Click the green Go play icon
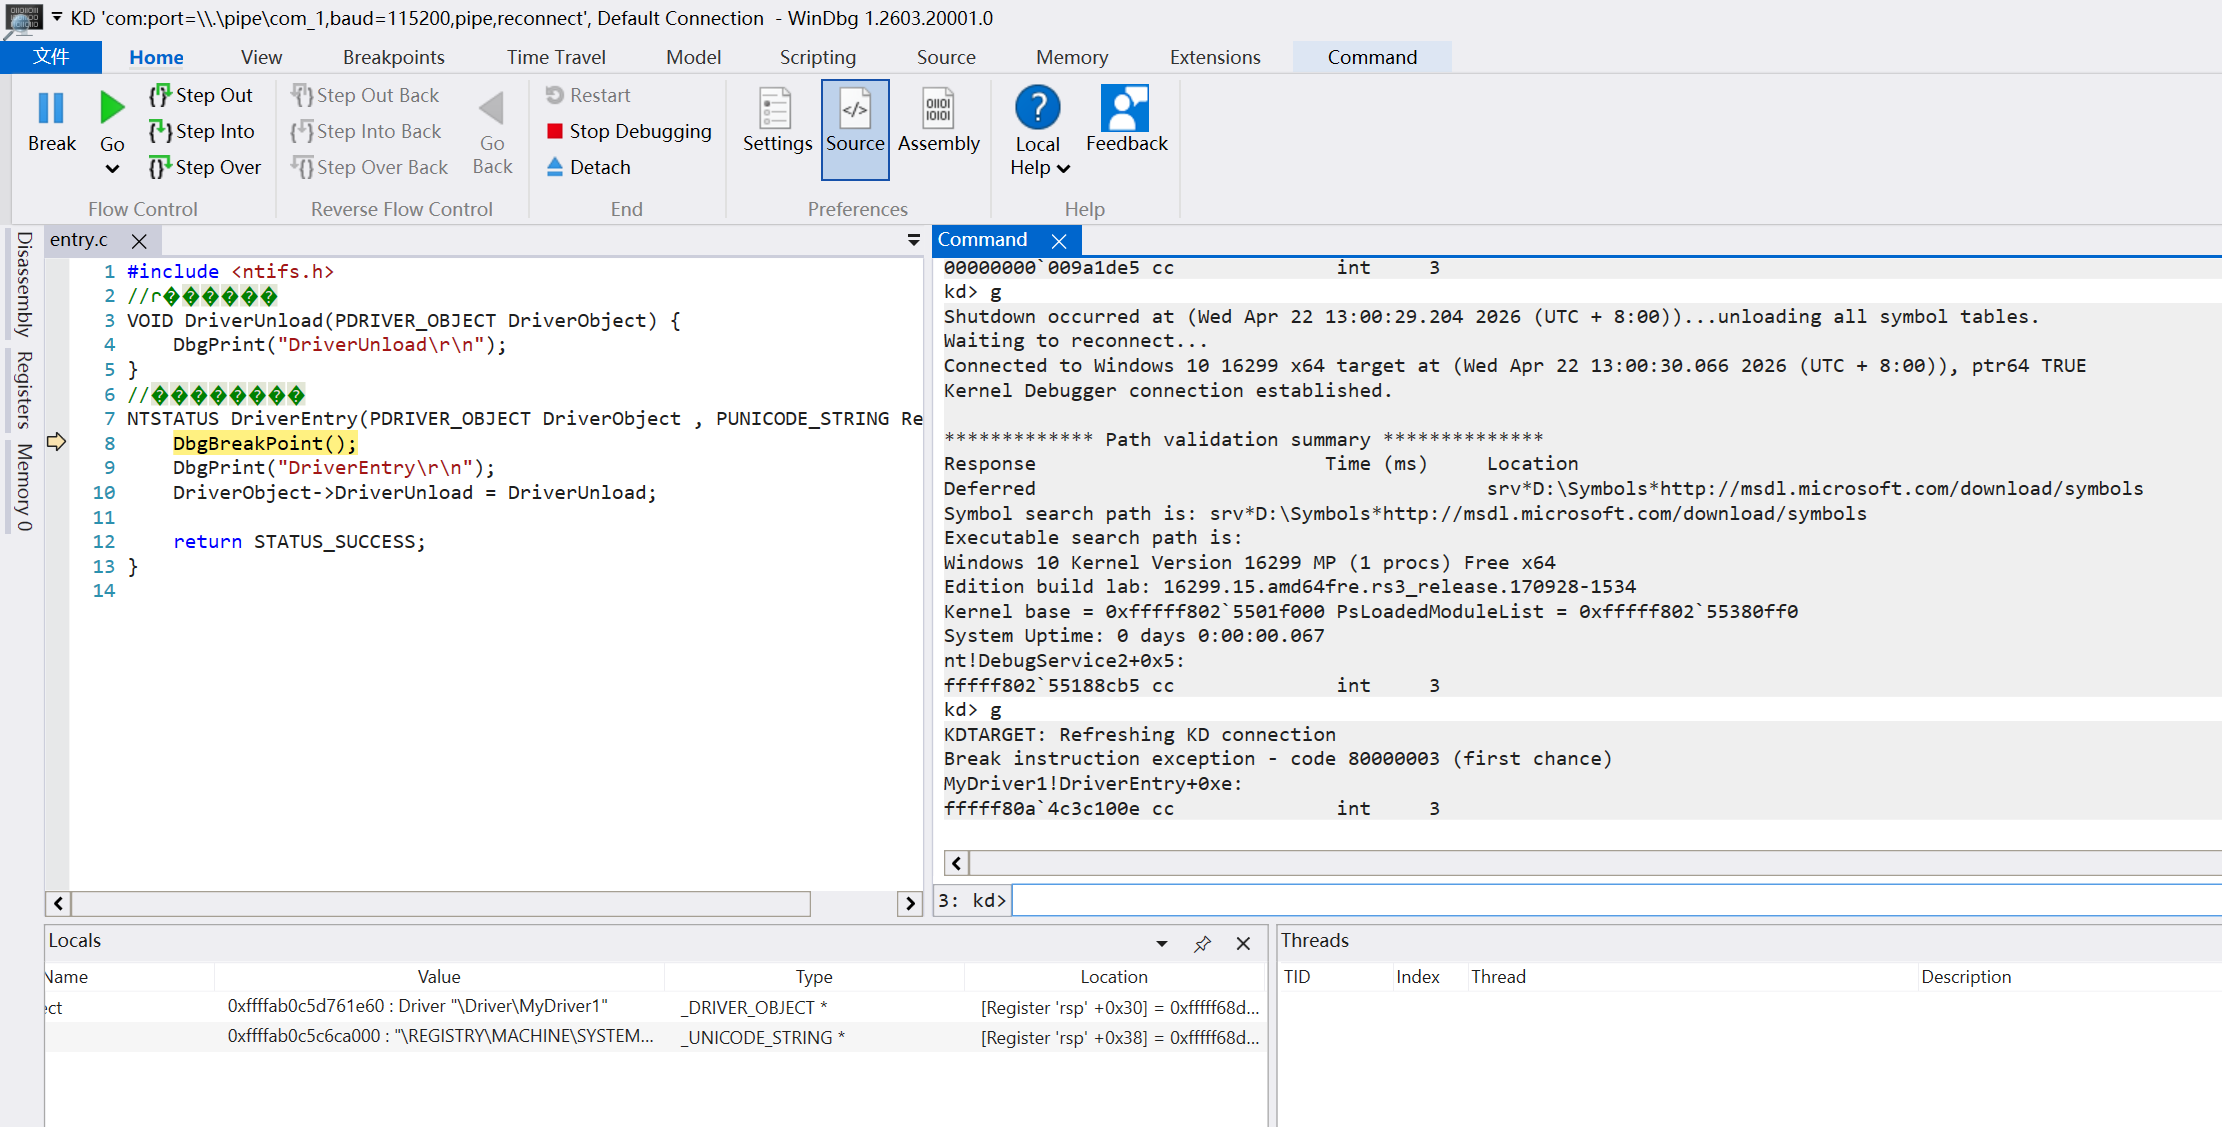Screen dimensions: 2222x1127 pyautogui.click(x=112, y=108)
